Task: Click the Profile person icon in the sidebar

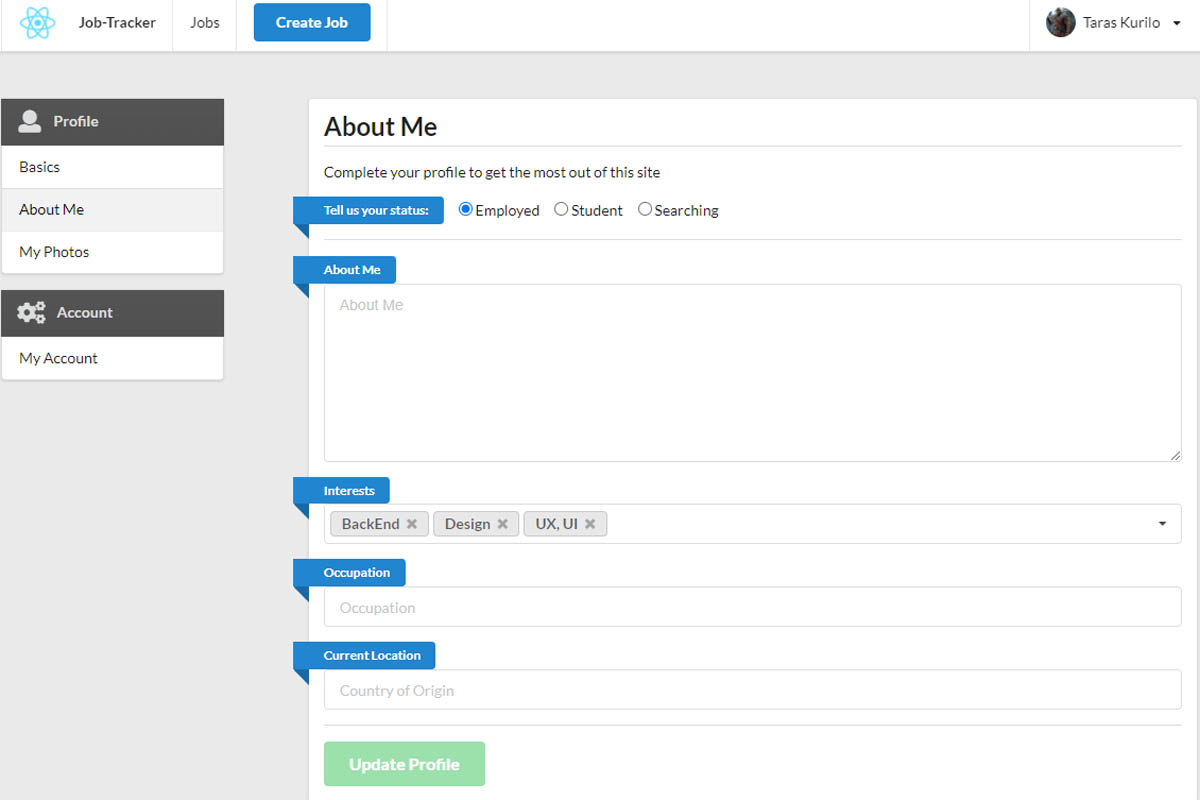Action: click(29, 121)
